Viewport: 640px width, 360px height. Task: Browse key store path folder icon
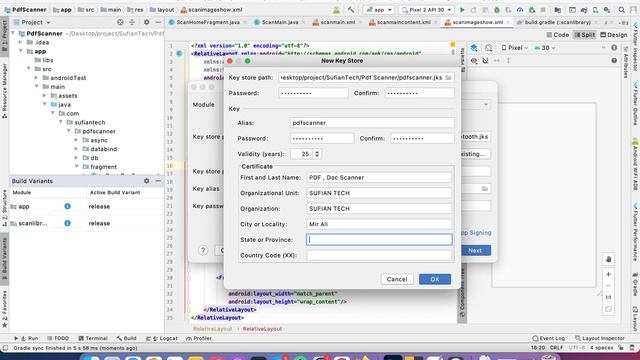pyautogui.click(x=448, y=78)
